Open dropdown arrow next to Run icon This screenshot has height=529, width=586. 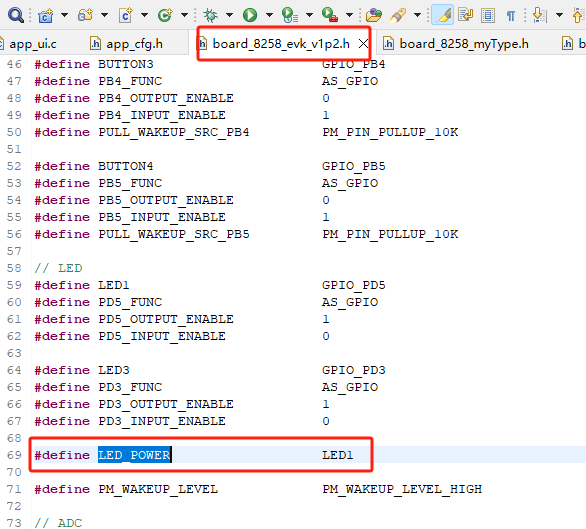[x=269, y=15]
